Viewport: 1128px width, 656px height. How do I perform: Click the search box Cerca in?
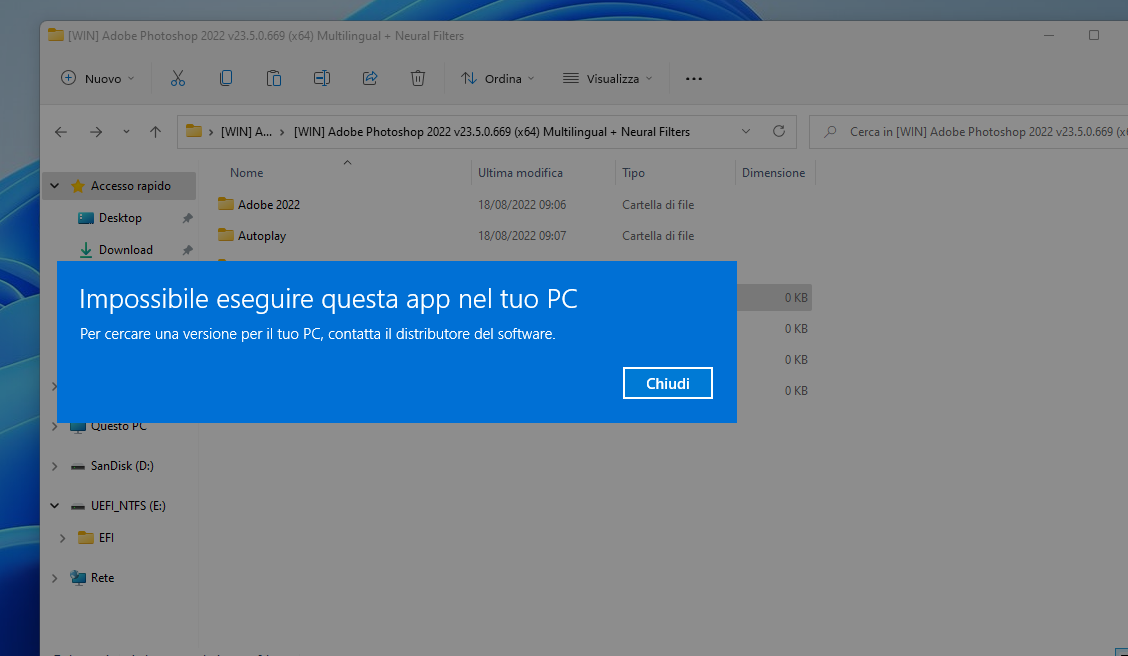[x=971, y=132]
